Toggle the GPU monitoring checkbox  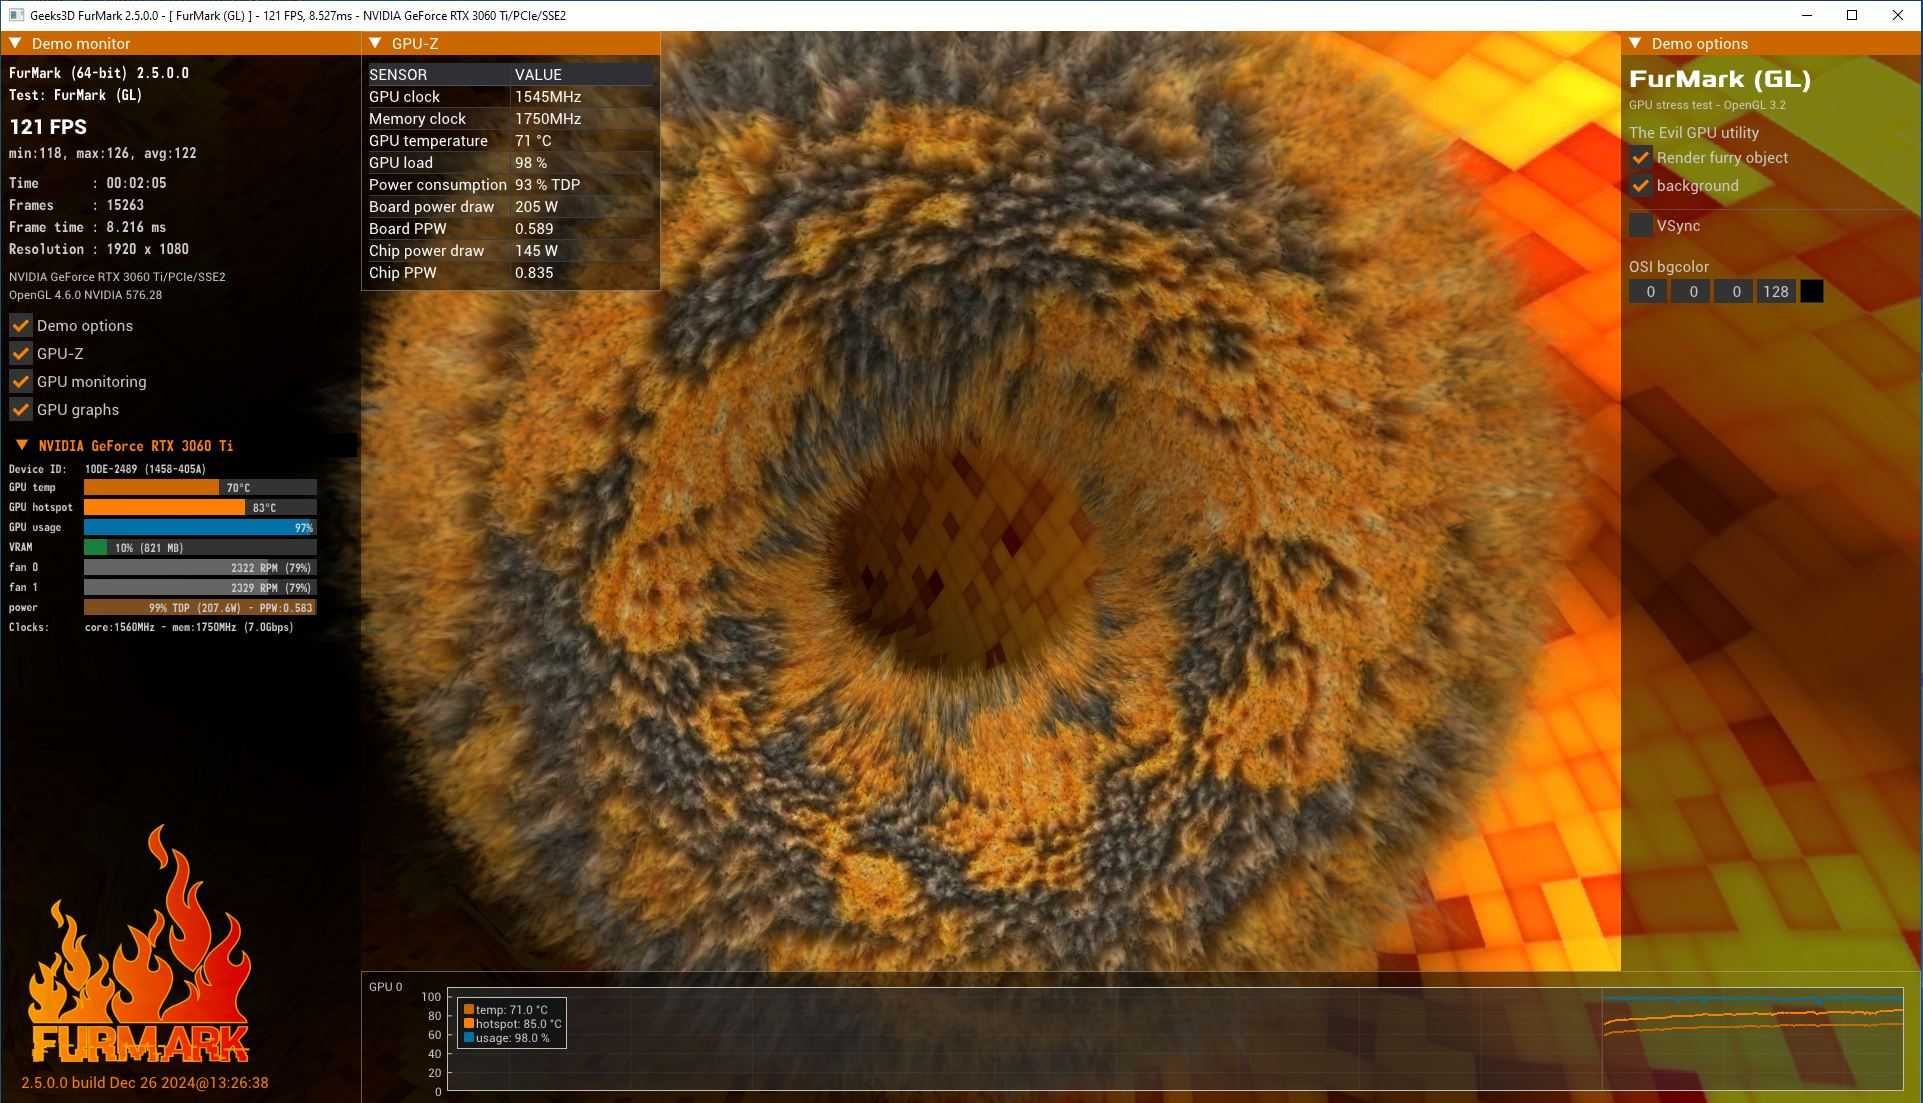20,381
